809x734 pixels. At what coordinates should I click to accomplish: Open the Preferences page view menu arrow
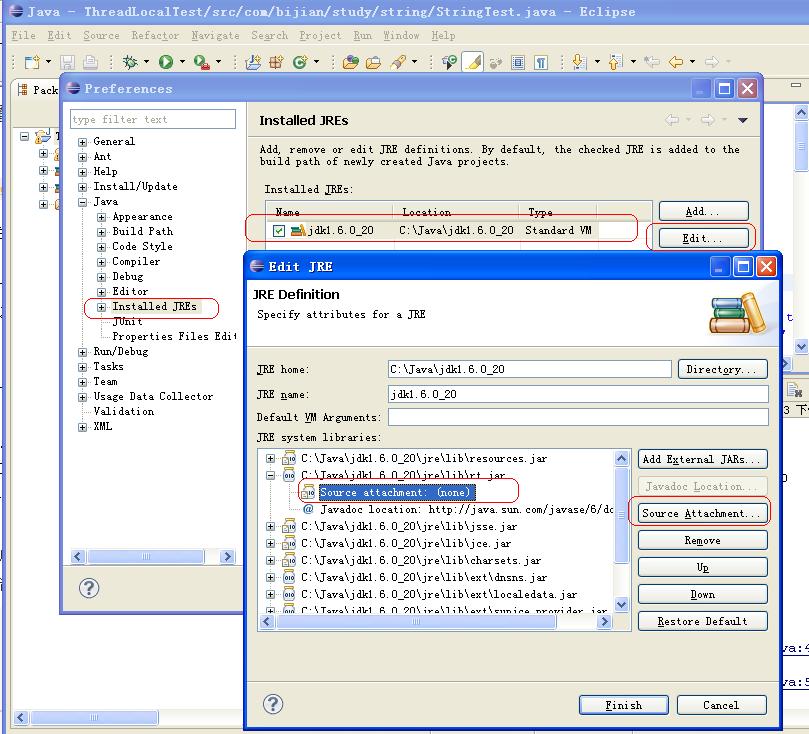pyautogui.click(x=743, y=120)
